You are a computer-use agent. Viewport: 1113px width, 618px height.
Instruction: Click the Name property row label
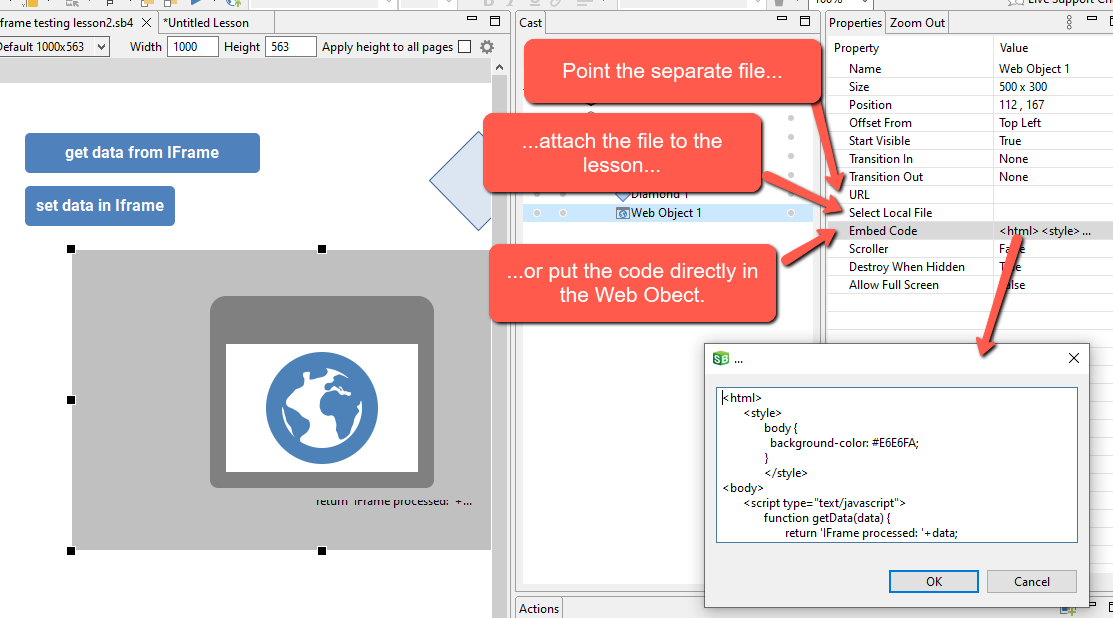[865, 69]
